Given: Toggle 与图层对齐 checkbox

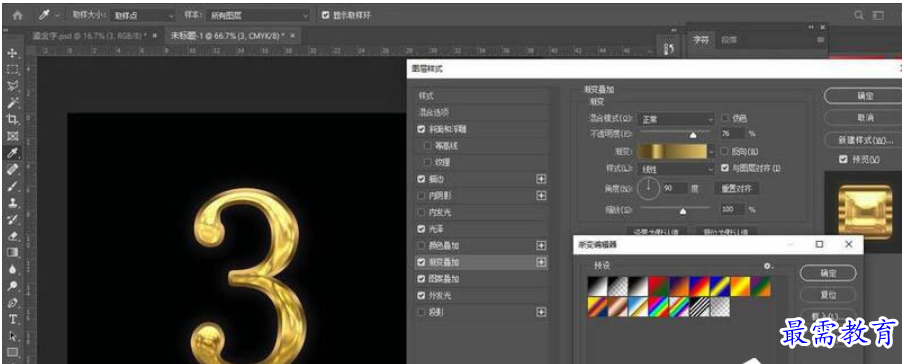Looking at the screenshot, I should (725, 168).
